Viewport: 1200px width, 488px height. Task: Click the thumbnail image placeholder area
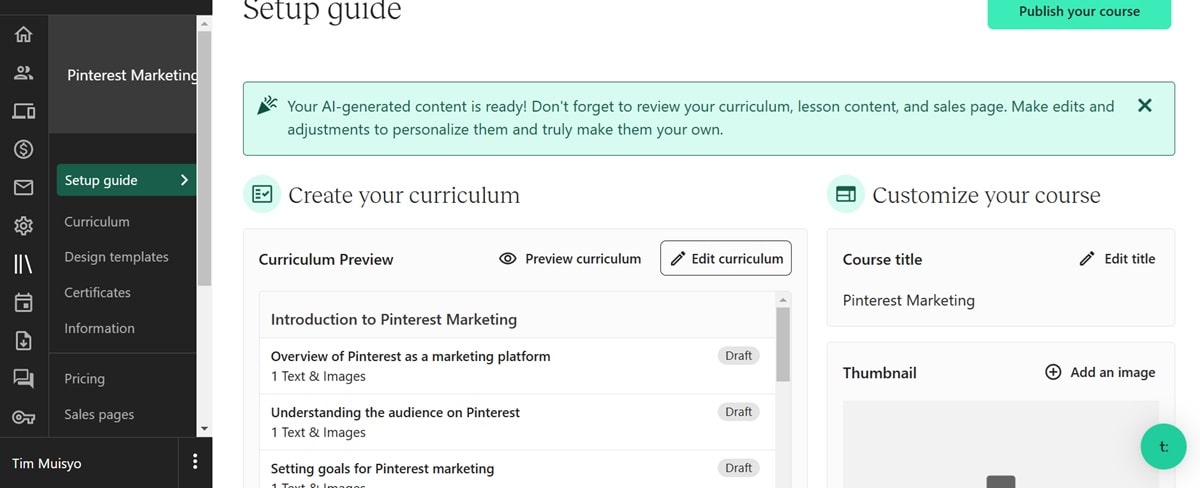[x=1001, y=444]
